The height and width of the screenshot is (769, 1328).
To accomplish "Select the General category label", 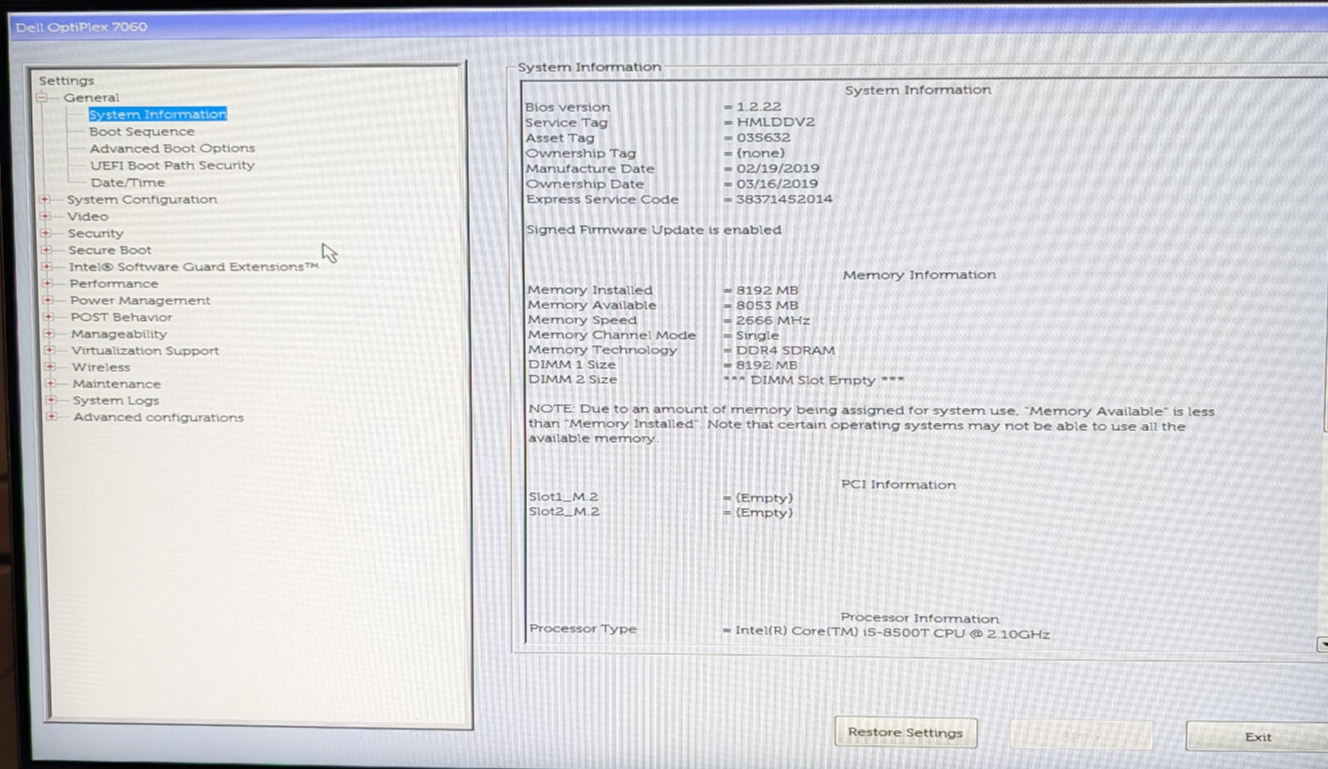I will pos(91,98).
